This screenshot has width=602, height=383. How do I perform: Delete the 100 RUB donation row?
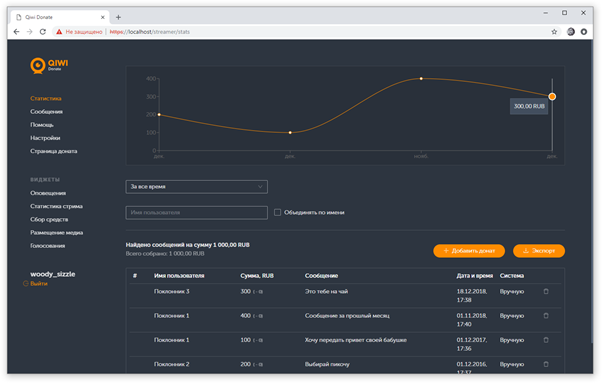click(x=546, y=340)
